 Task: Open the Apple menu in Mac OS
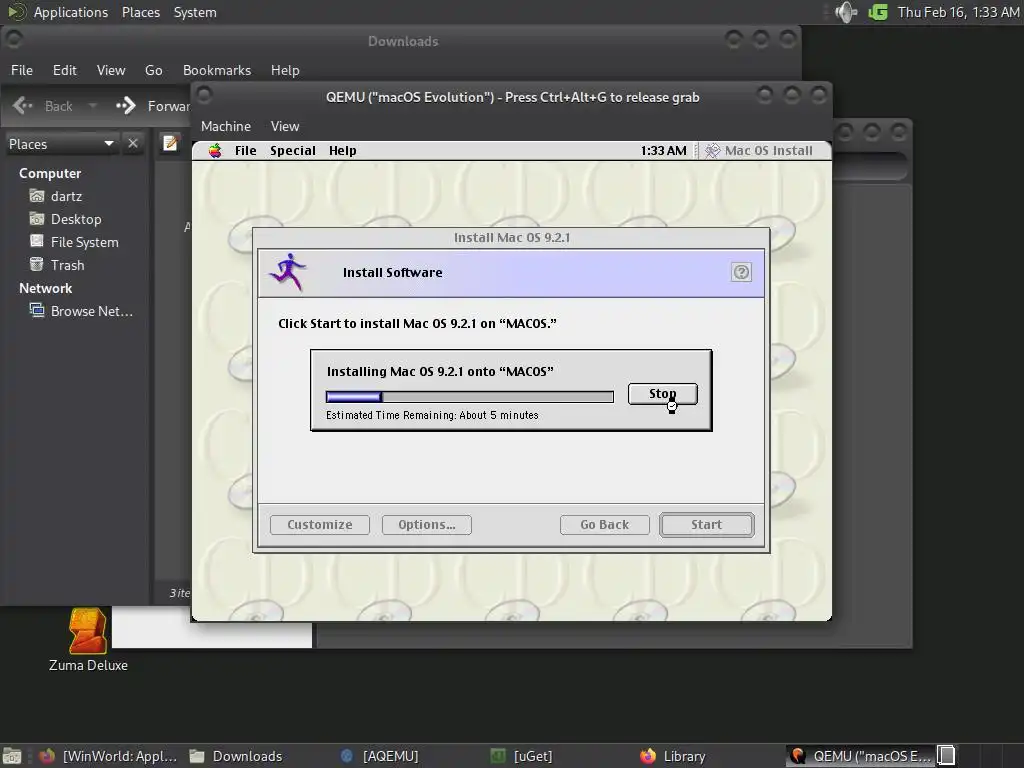point(215,151)
